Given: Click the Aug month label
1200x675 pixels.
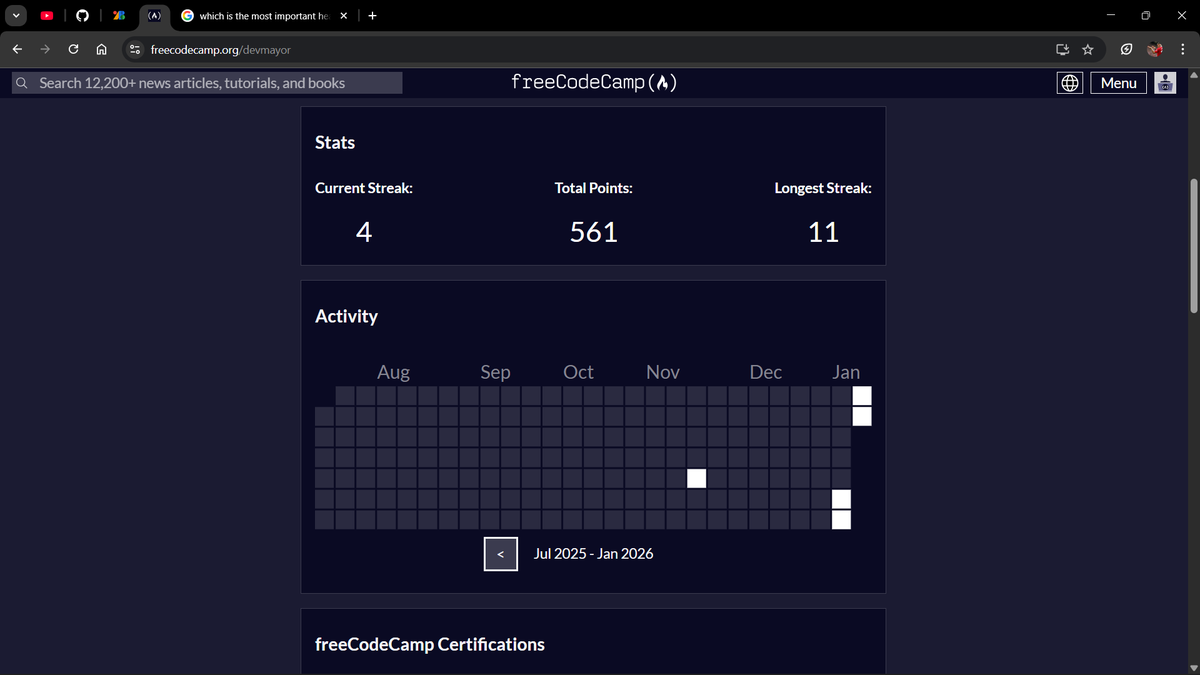Looking at the screenshot, I should (x=393, y=372).
